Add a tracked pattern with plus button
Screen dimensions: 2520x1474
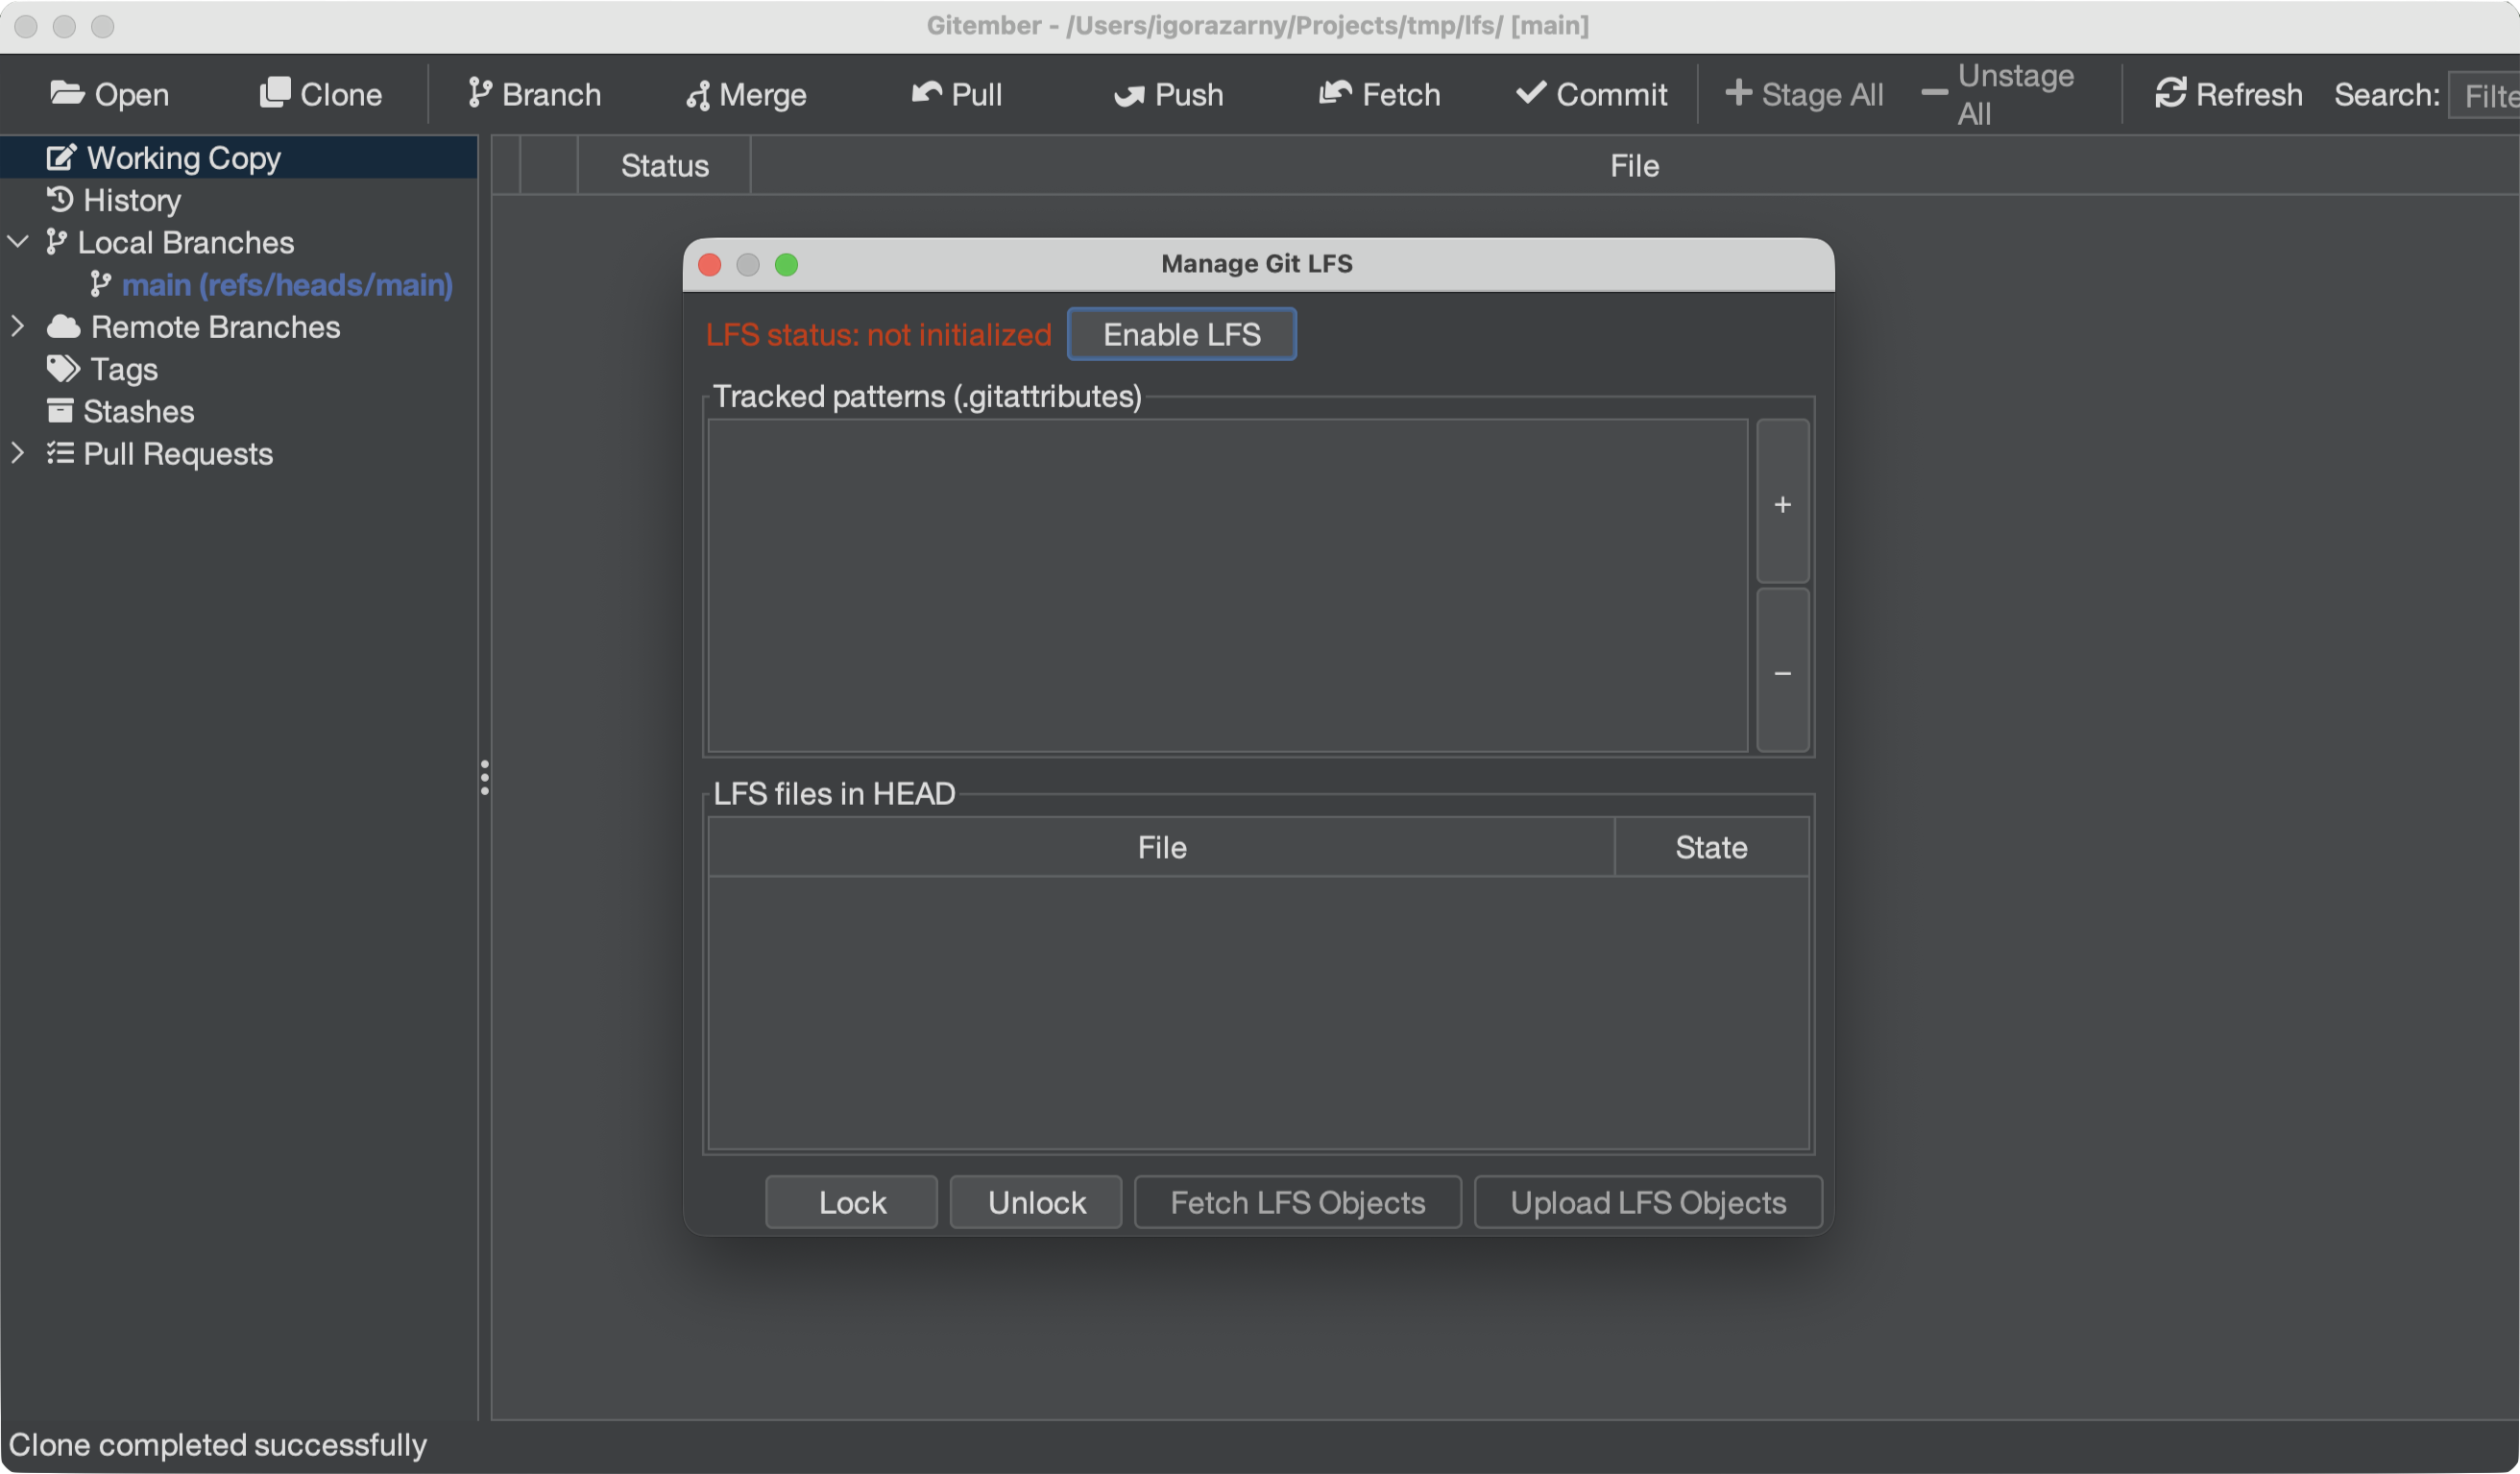point(1782,502)
